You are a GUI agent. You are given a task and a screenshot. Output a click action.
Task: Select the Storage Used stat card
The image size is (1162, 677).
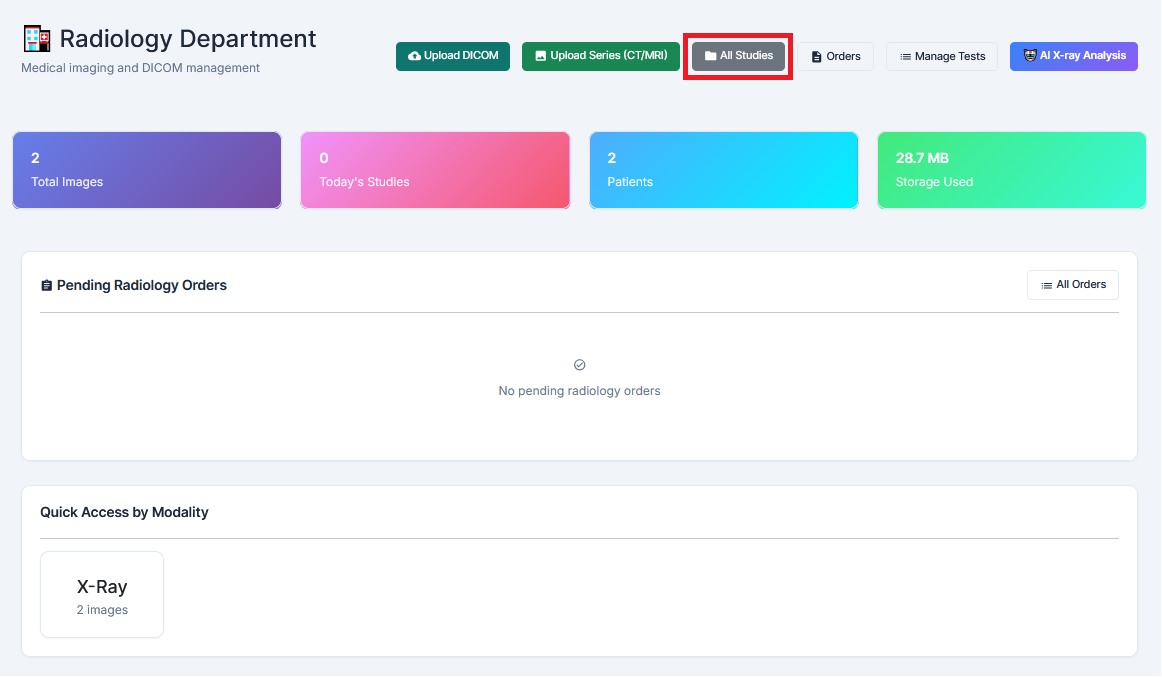pyautogui.click(x=1012, y=170)
